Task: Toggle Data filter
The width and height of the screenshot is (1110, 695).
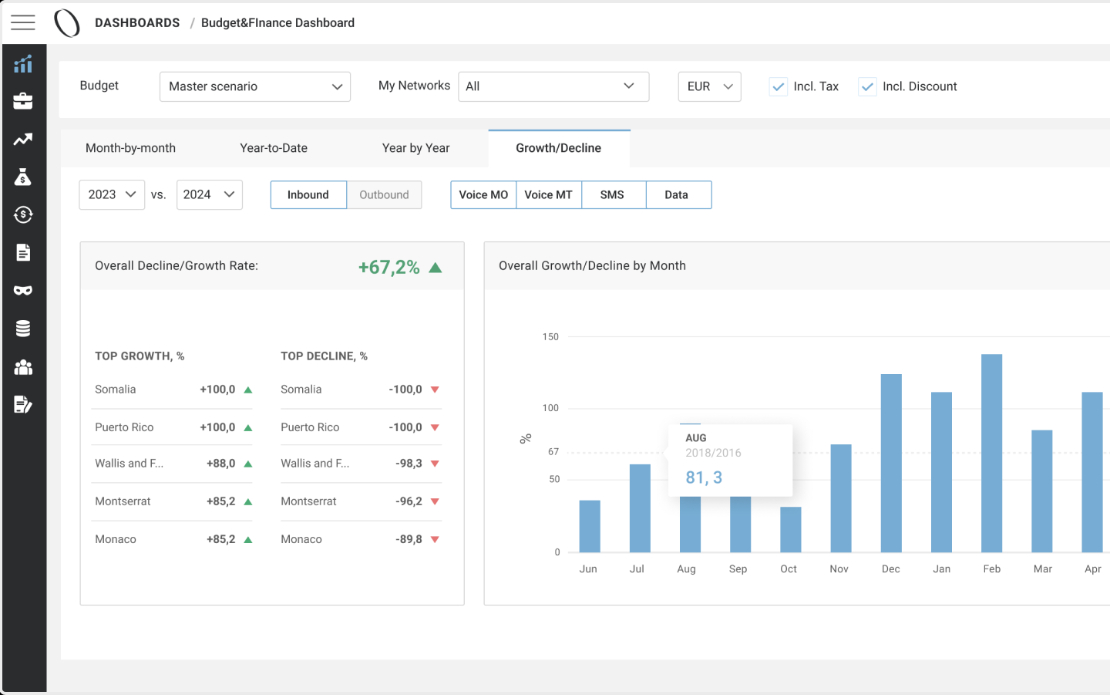Action: coord(678,195)
